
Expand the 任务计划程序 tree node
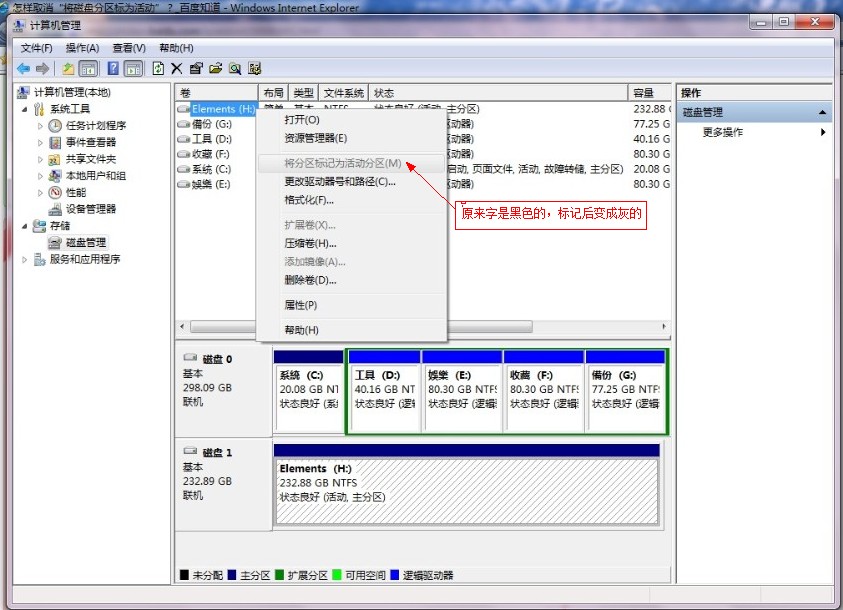[x=41, y=126]
